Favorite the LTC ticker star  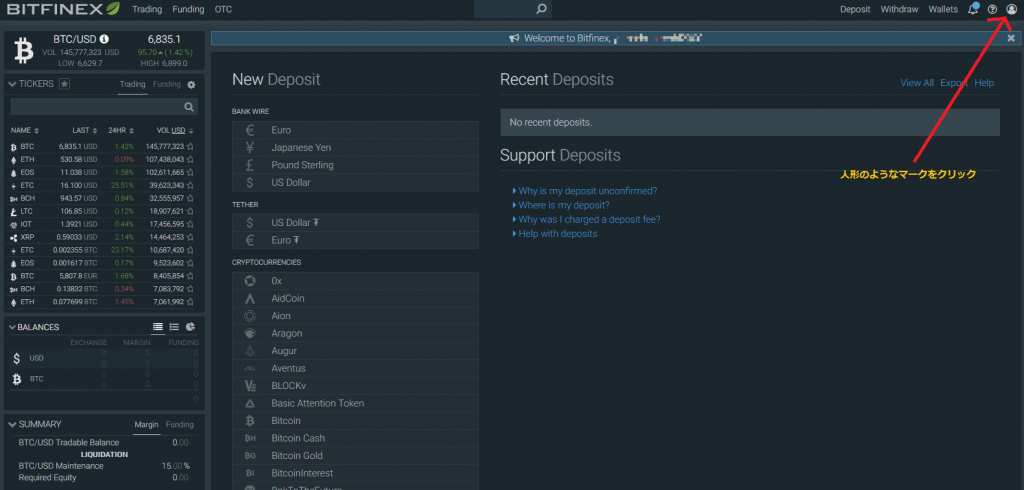[190, 211]
